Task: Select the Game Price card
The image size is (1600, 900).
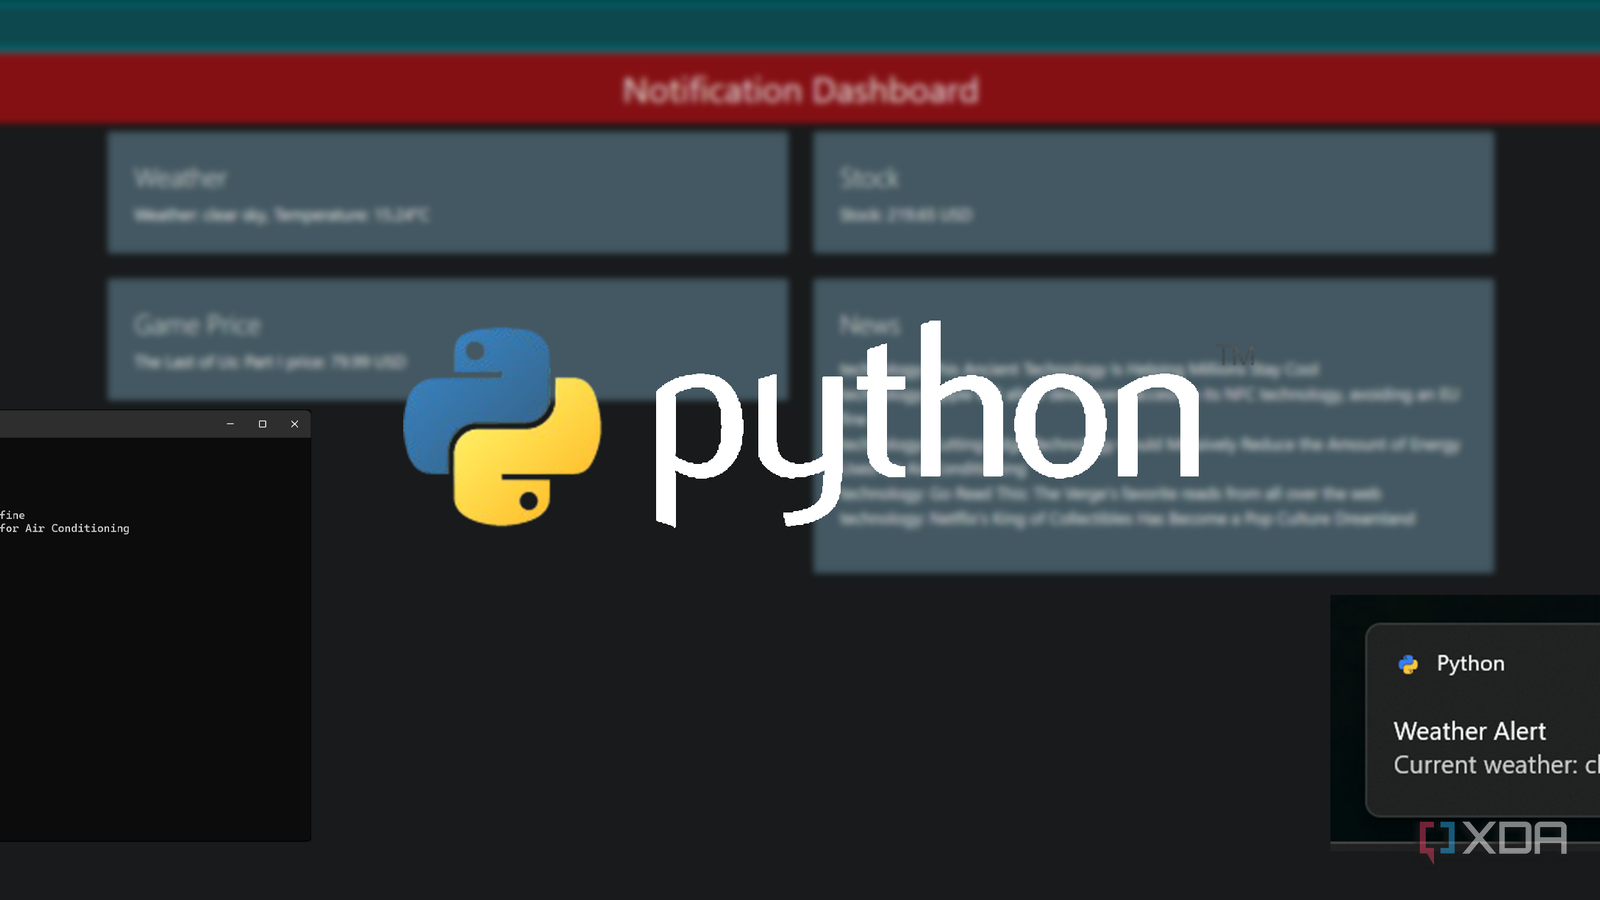Action: point(448,340)
